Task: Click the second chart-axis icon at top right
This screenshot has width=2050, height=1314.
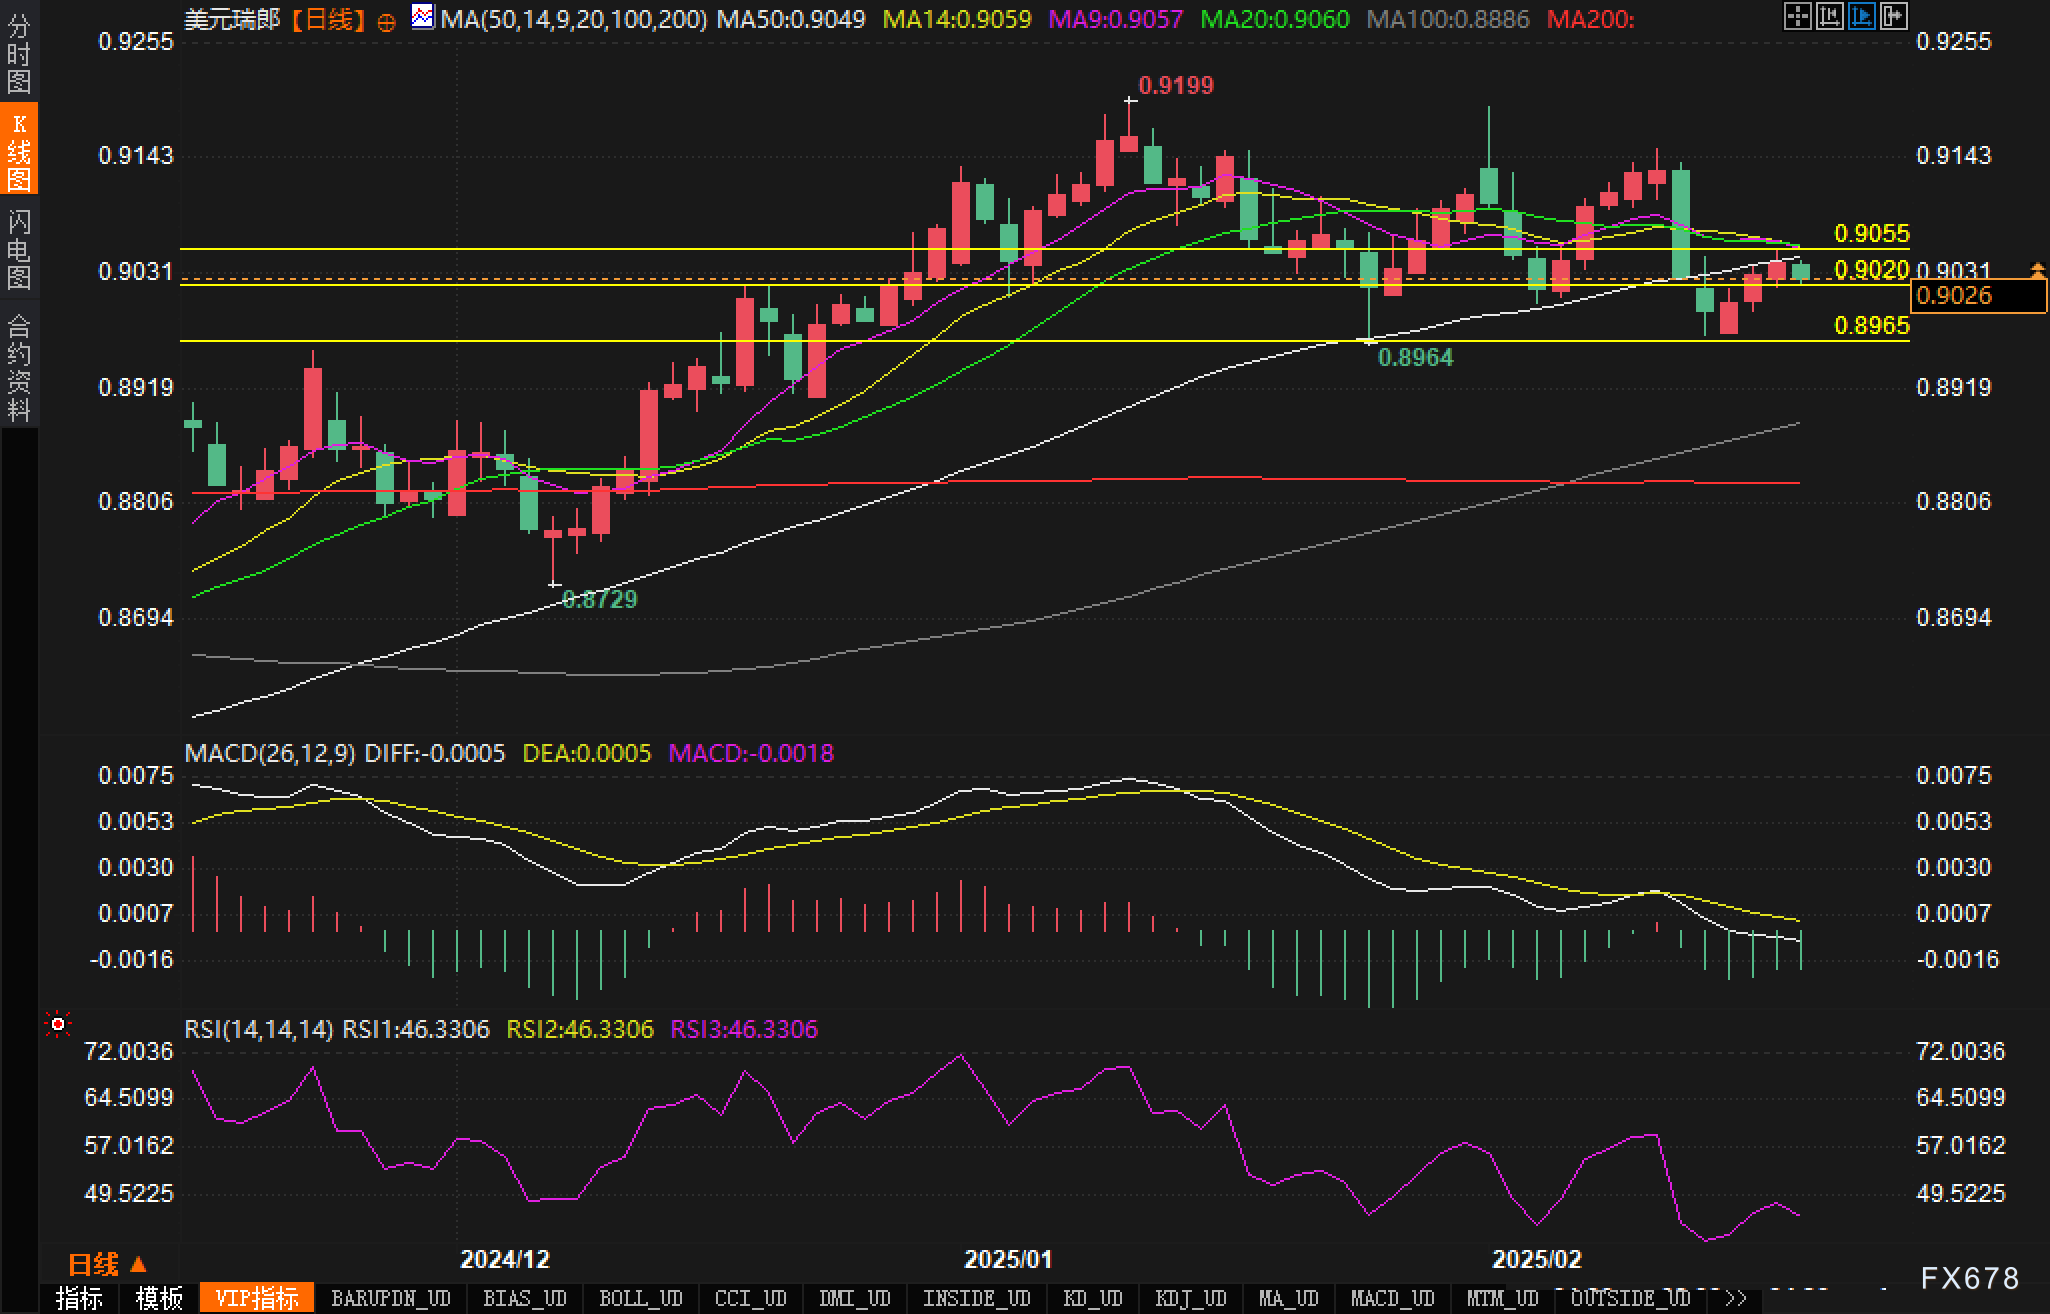Action: point(1829,16)
